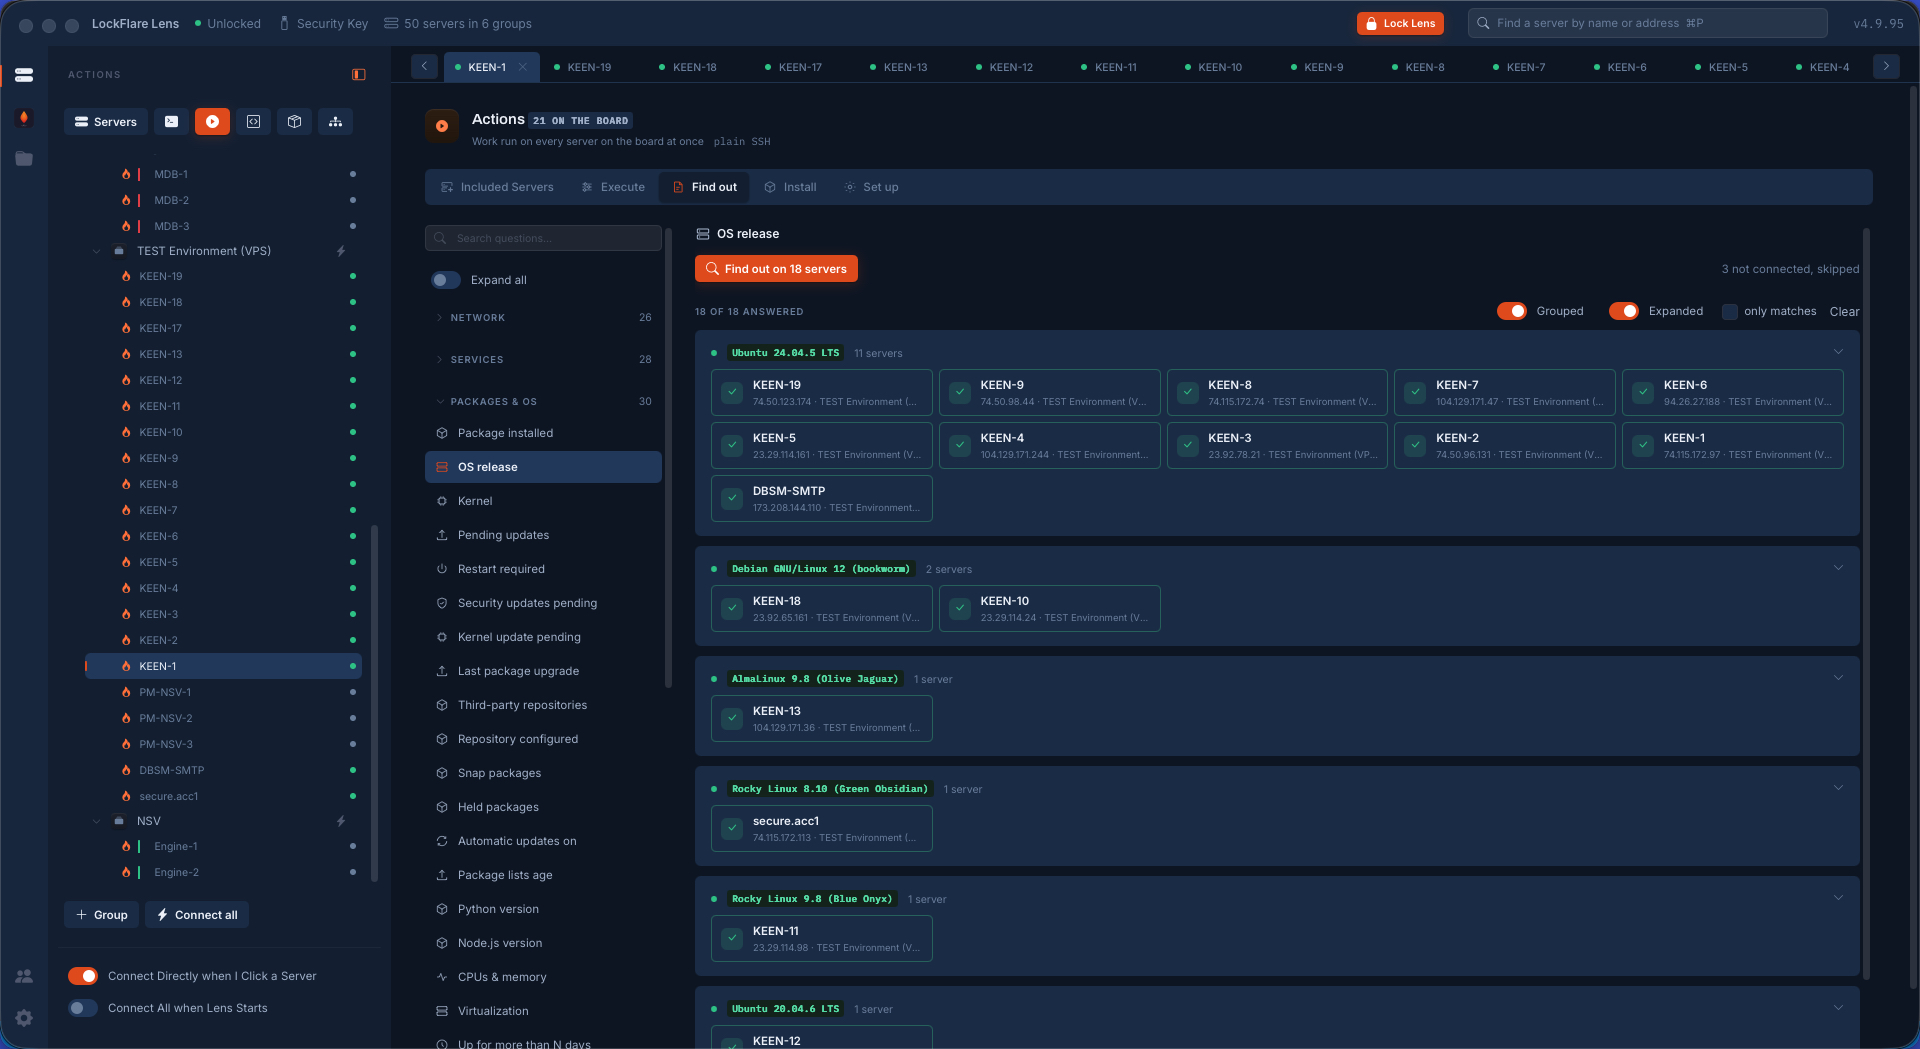The image size is (1920, 1049).
Task: Click the Restart required power icon
Action: point(442,569)
